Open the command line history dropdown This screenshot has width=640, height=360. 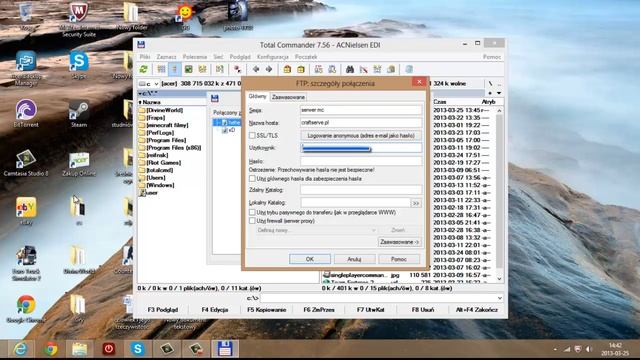[x=500, y=298]
